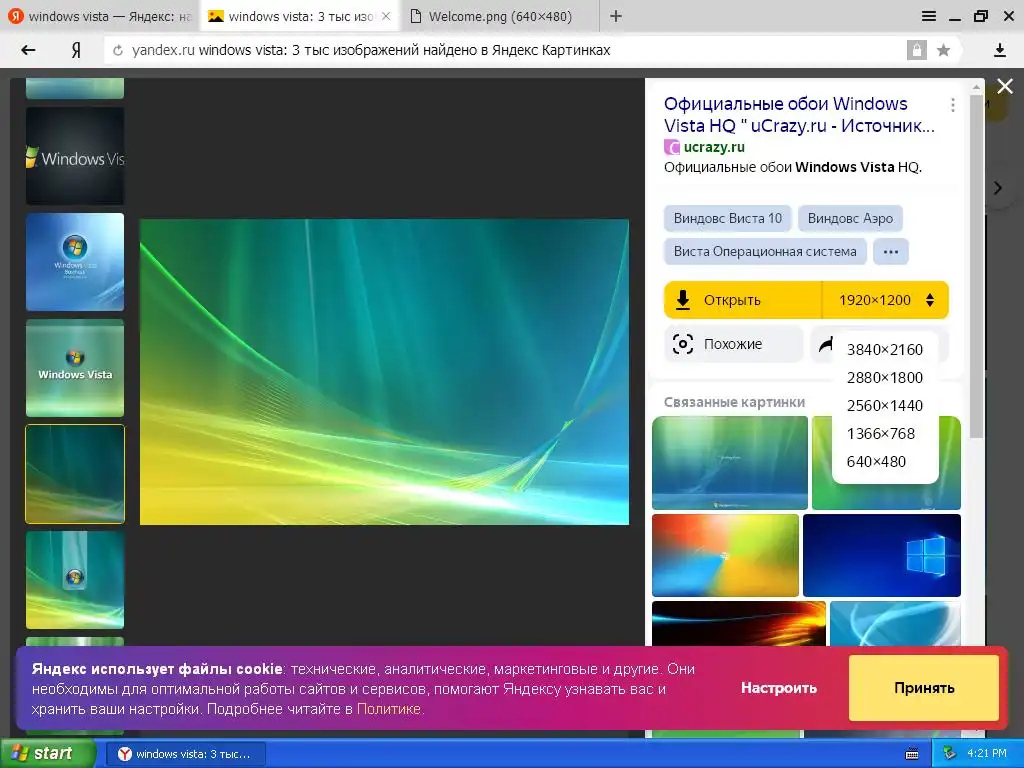Go back with the browser back arrow
This screenshot has width=1024, height=768.
[28, 50]
